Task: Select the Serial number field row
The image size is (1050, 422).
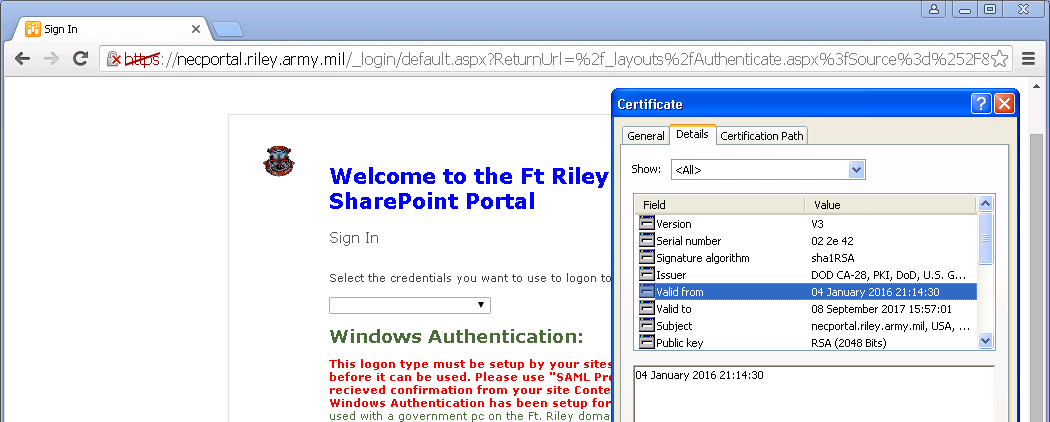Action: click(806, 240)
